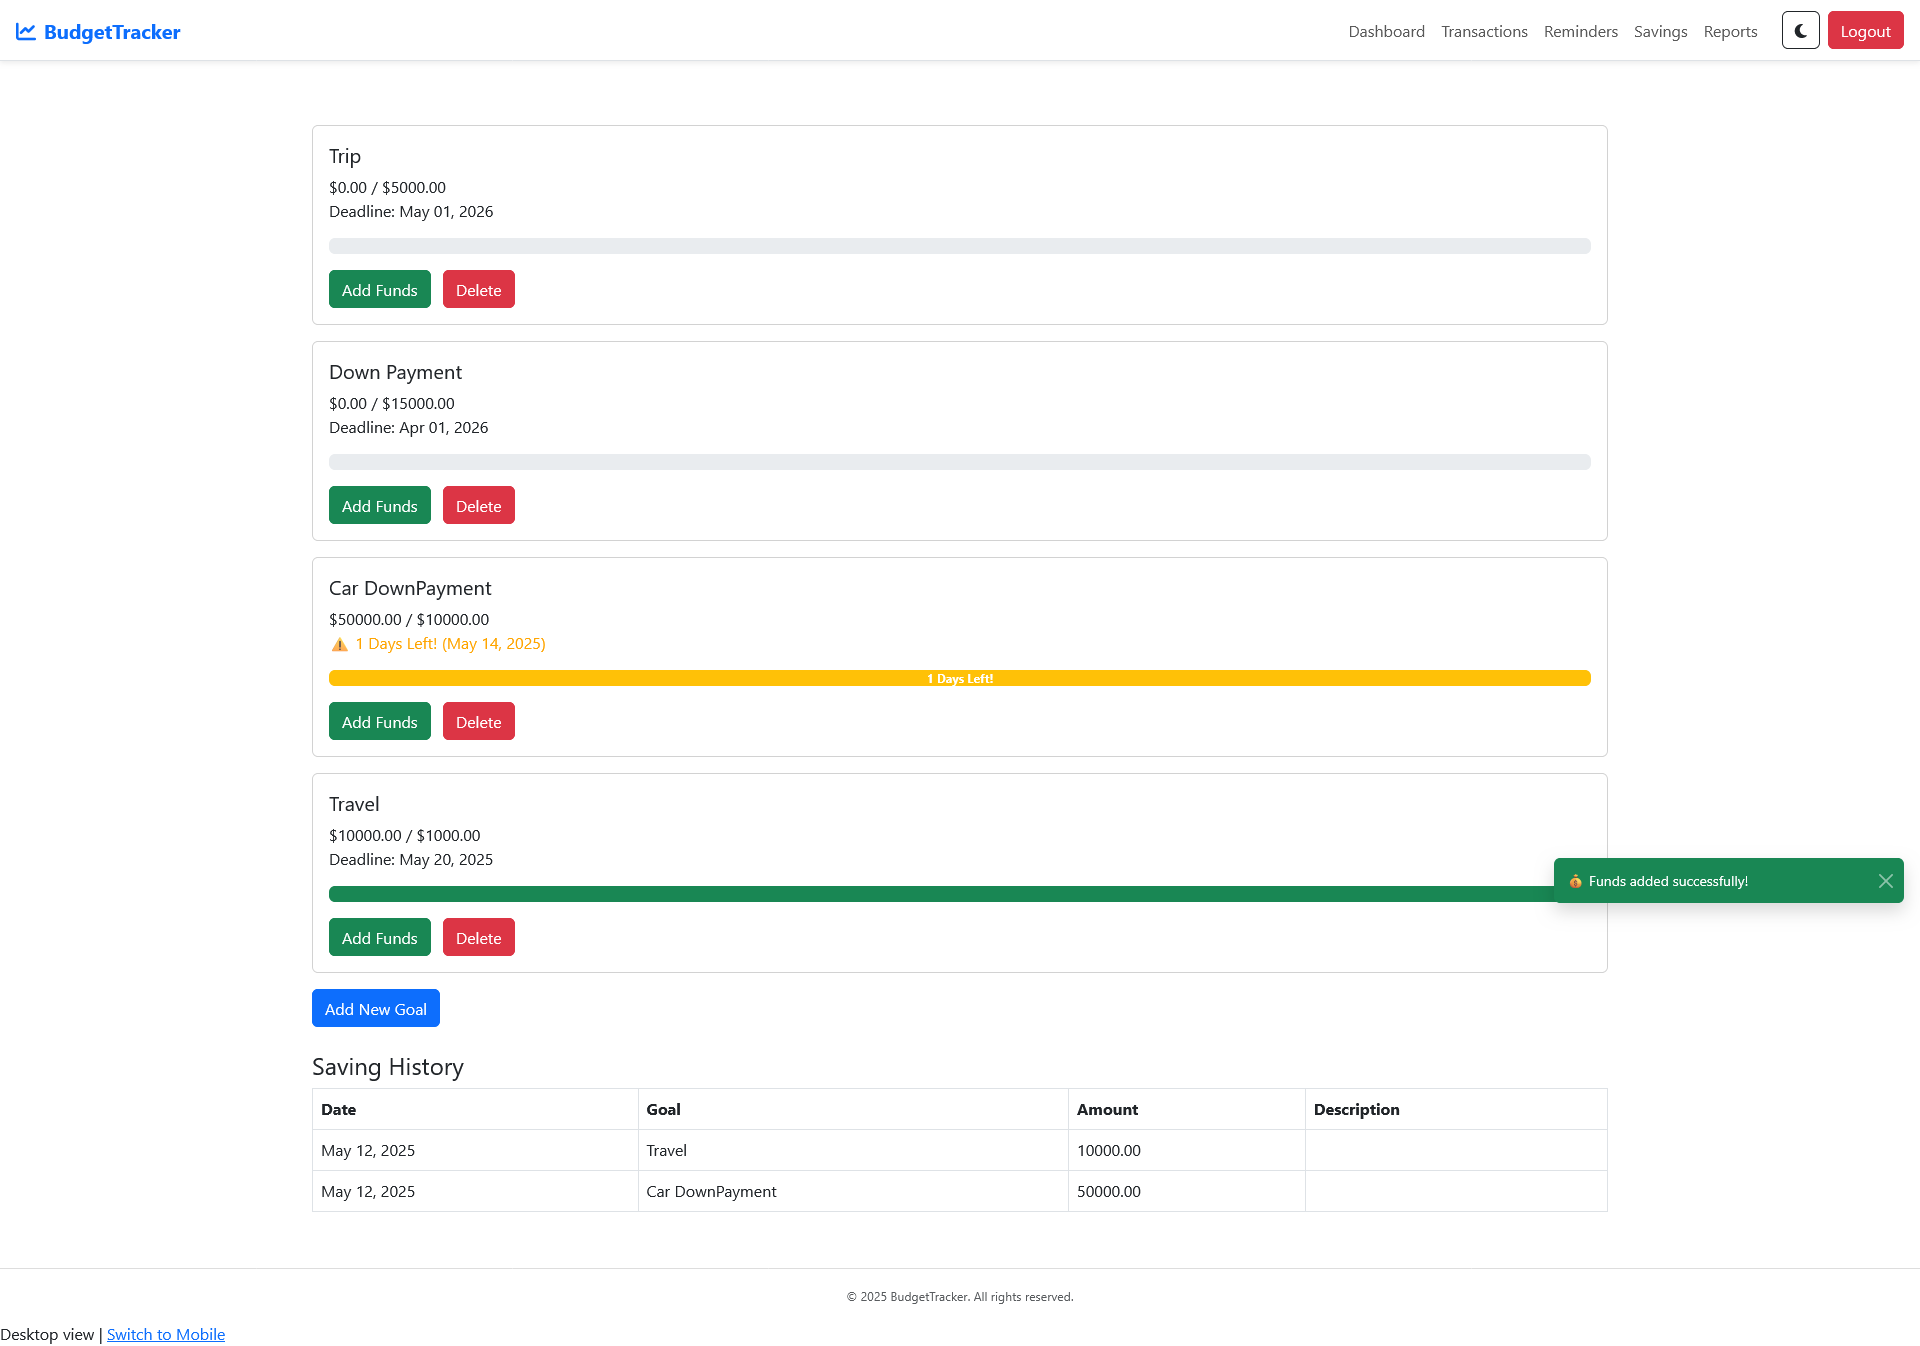Click the money bag icon in toast
This screenshot has width=1920, height=1346.
pyautogui.click(x=1575, y=881)
